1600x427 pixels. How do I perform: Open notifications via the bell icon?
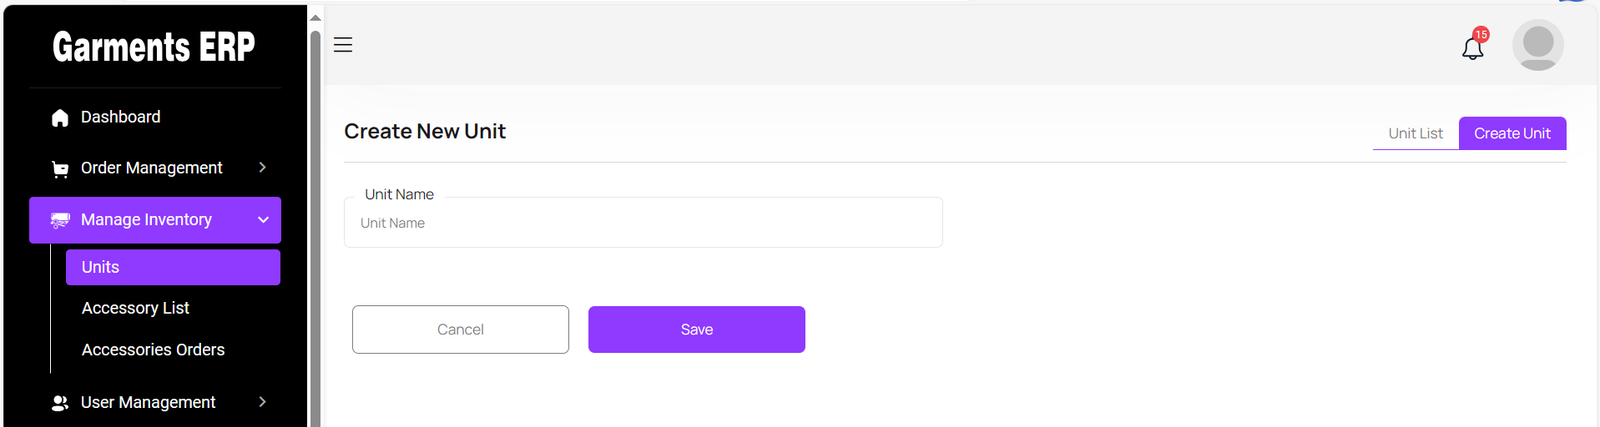tap(1472, 48)
